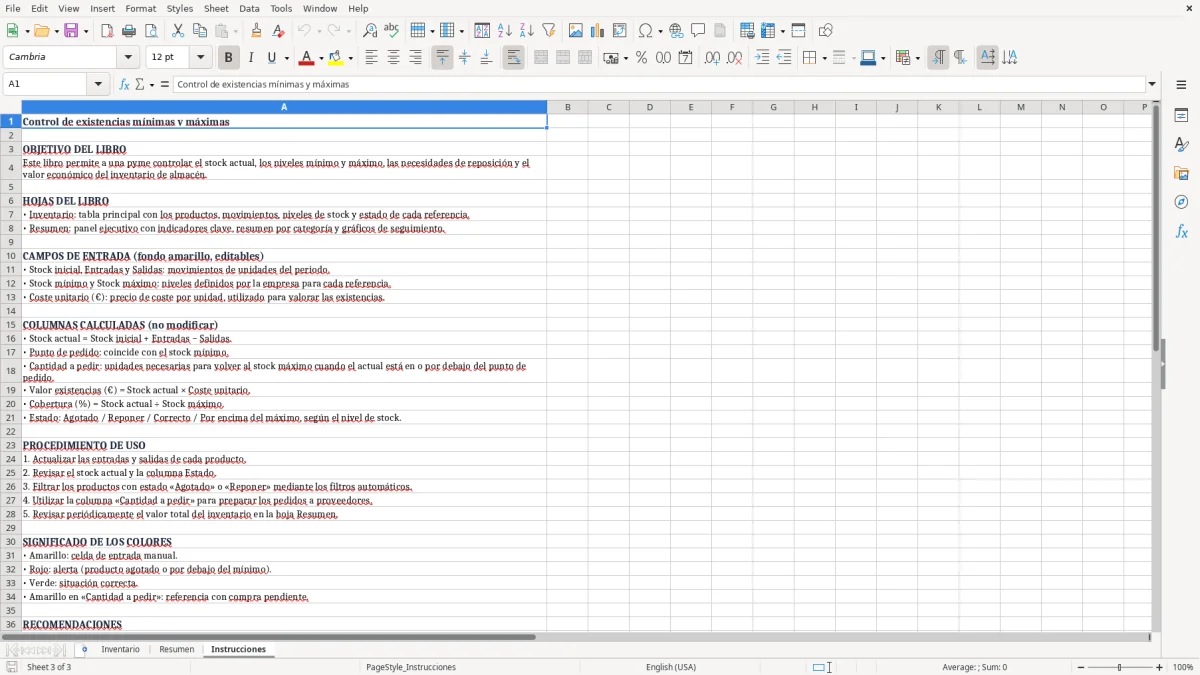
Task: Click the Copy icon
Action: [x=199, y=31]
